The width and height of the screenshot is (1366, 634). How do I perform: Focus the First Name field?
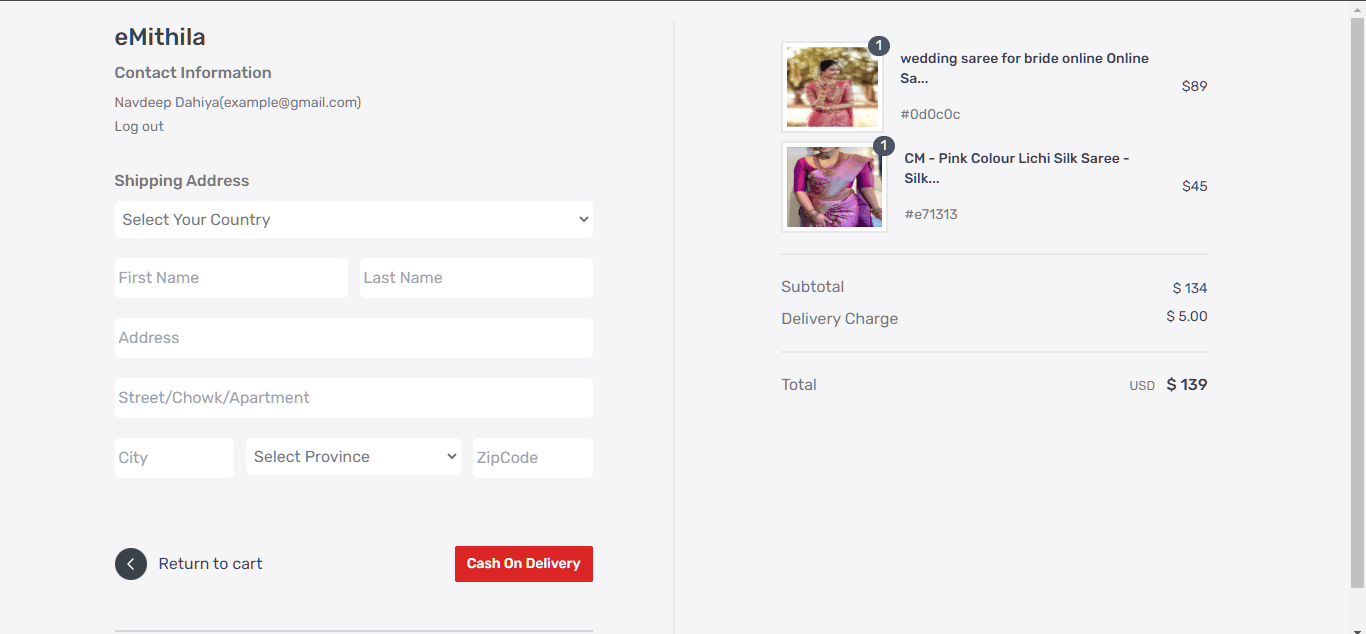[x=231, y=278]
